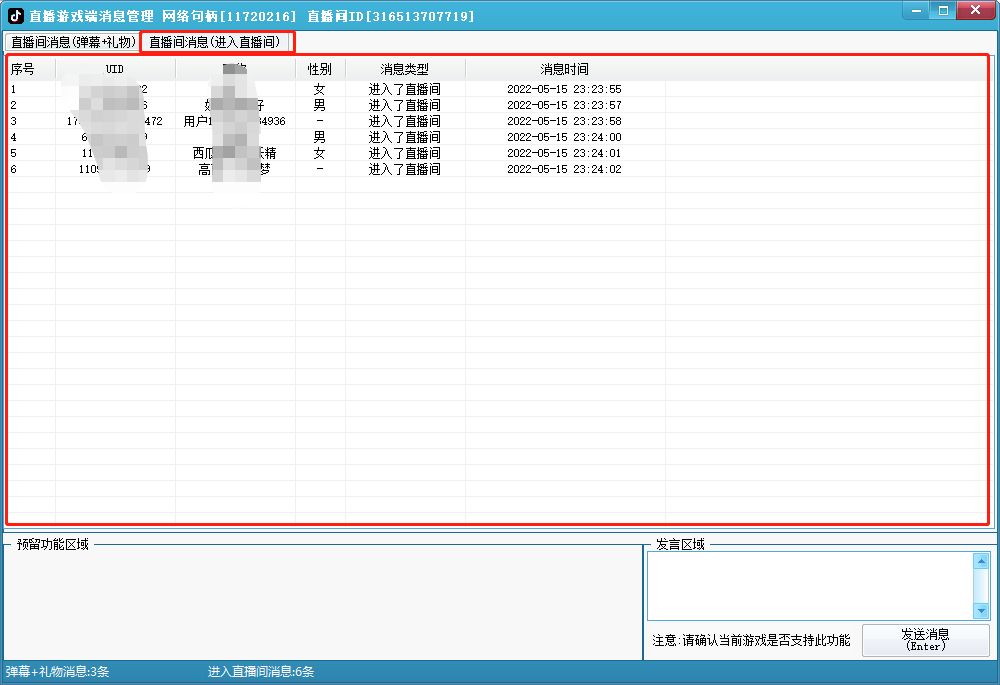This screenshot has width=1000, height=685.
Task: Click the 消息时间 column header
Action: click(x=565, y=69)
